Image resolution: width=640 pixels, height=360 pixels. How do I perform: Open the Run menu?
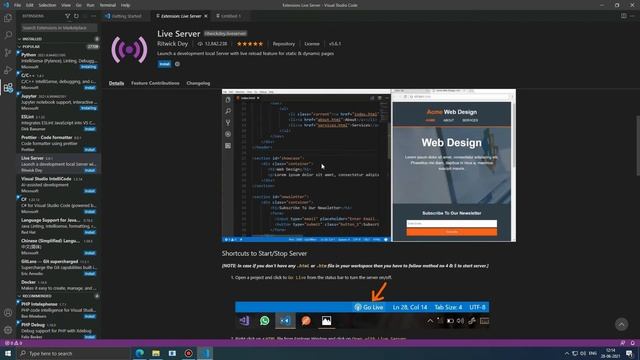tap(90, 5)
